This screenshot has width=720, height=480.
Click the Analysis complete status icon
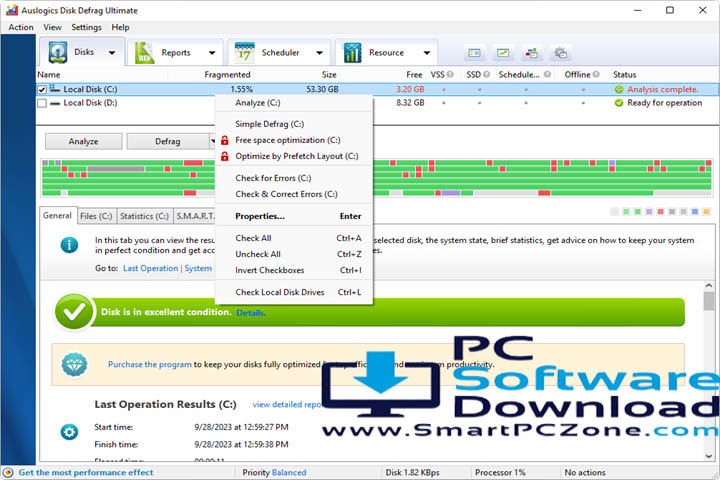pyautogui.click(x=619, y=90)
